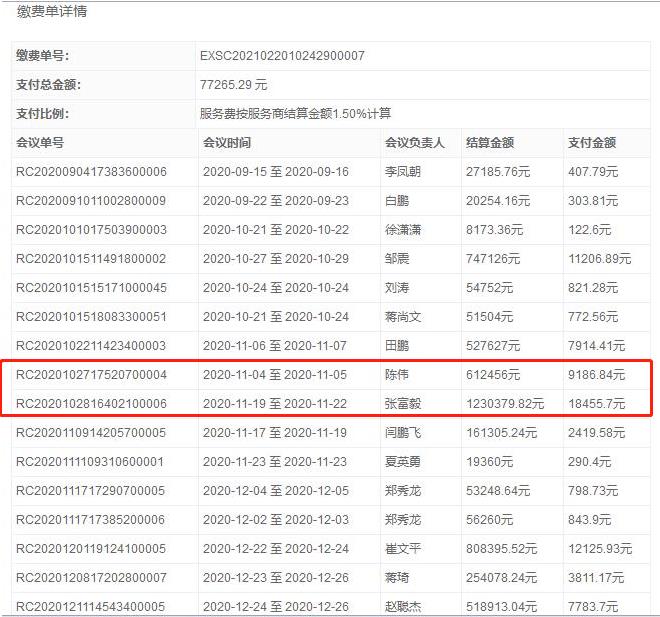Viewport: 660px width, 617px height.
Task: Open meeting order RC2020090417383600006
Action: point(91,172)
